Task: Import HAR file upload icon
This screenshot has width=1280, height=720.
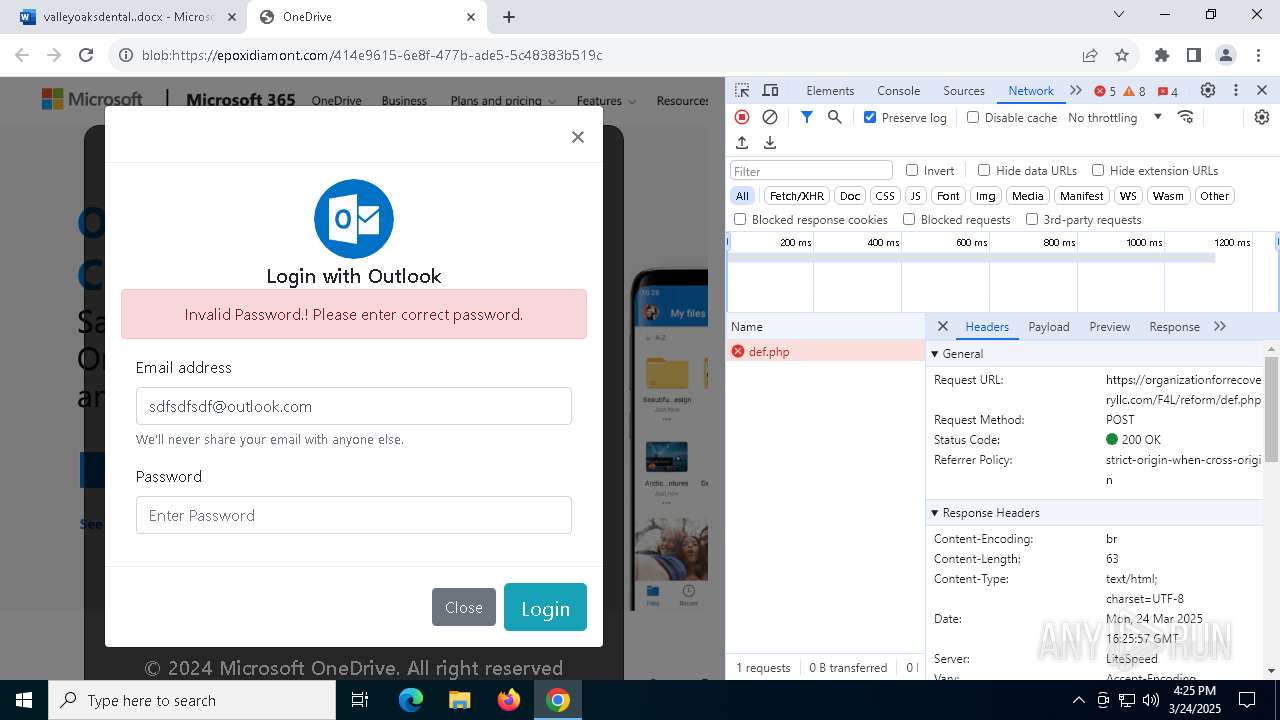Action: click(742, 143)
